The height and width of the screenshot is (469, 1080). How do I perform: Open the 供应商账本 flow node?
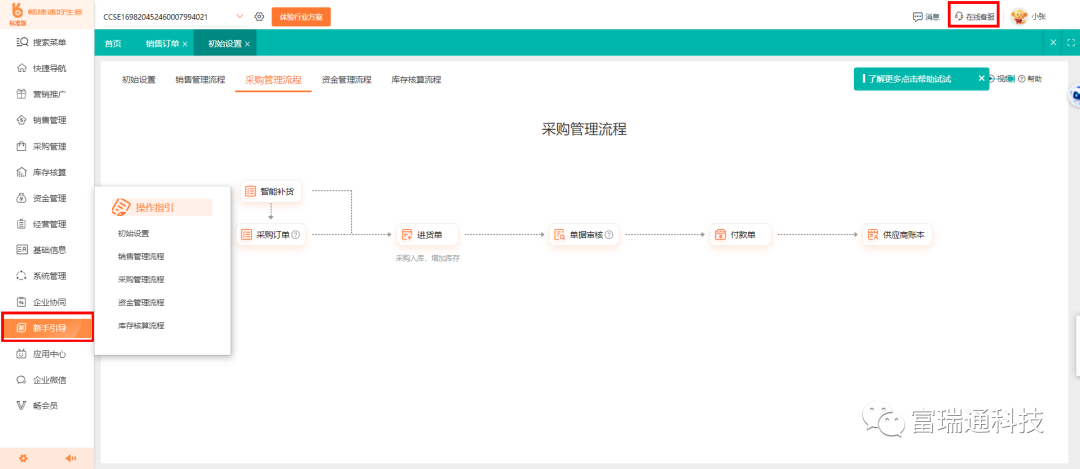click(x=897, y=234)
